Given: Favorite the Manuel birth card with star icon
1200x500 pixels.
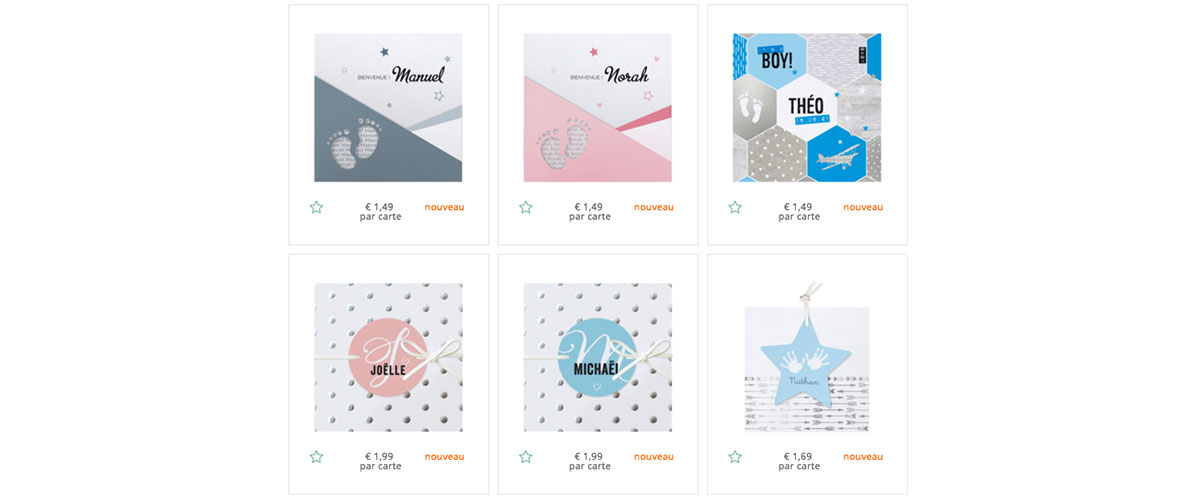Looking at the screenshot, I should point(316,207).
